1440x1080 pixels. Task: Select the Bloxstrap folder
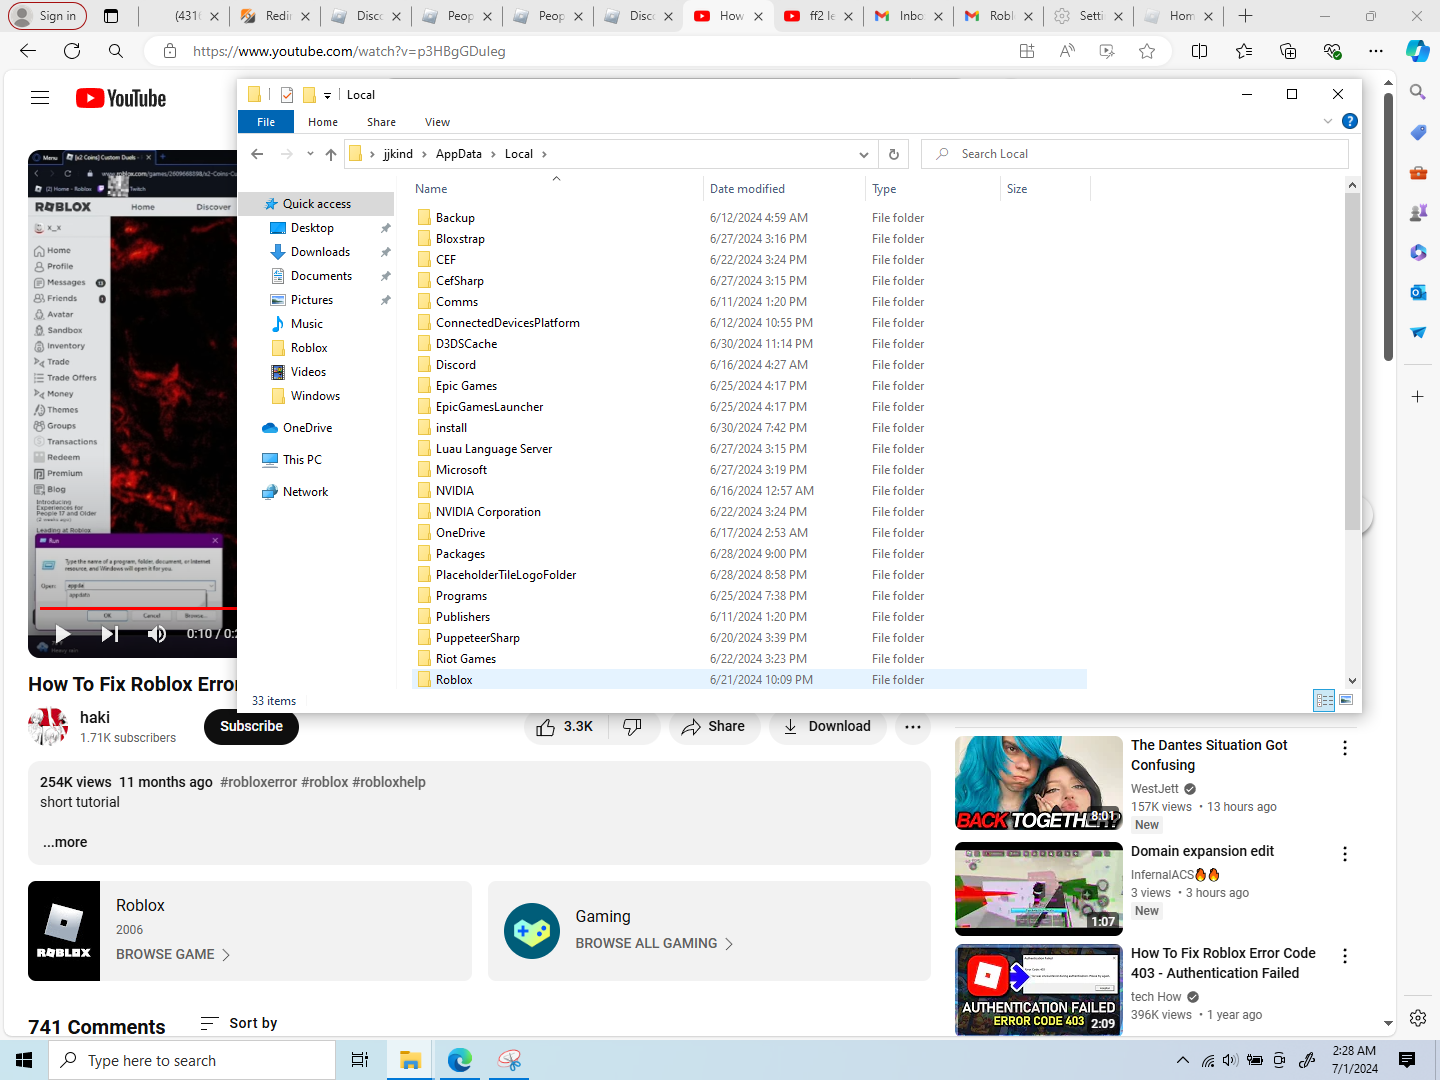coord(460,239)
